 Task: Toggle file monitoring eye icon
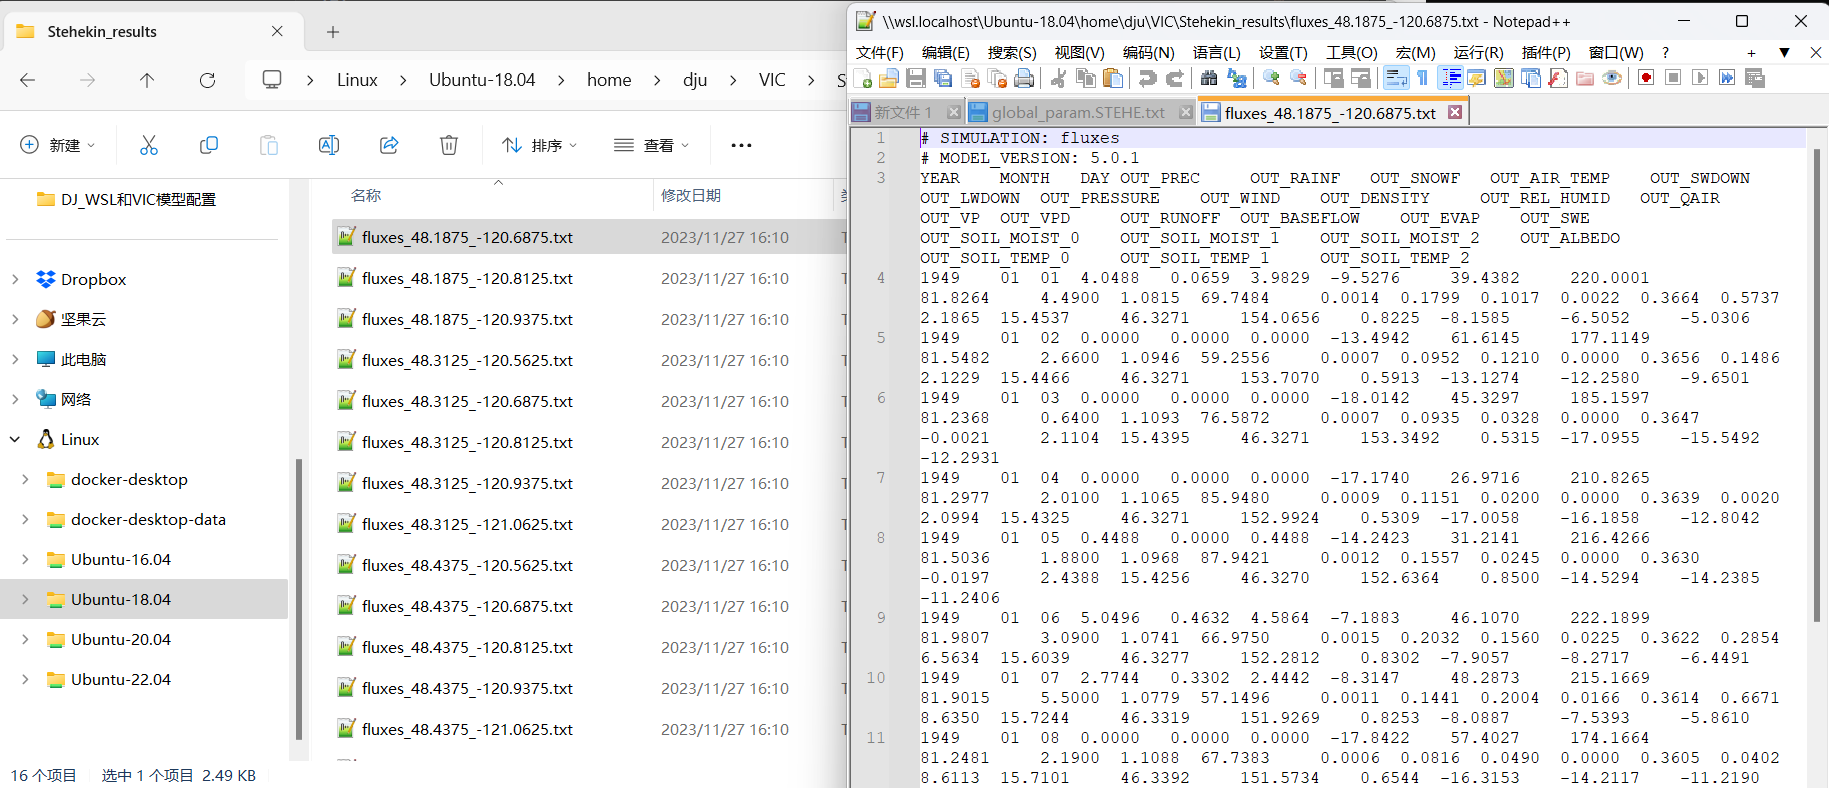click(1612, 78)
